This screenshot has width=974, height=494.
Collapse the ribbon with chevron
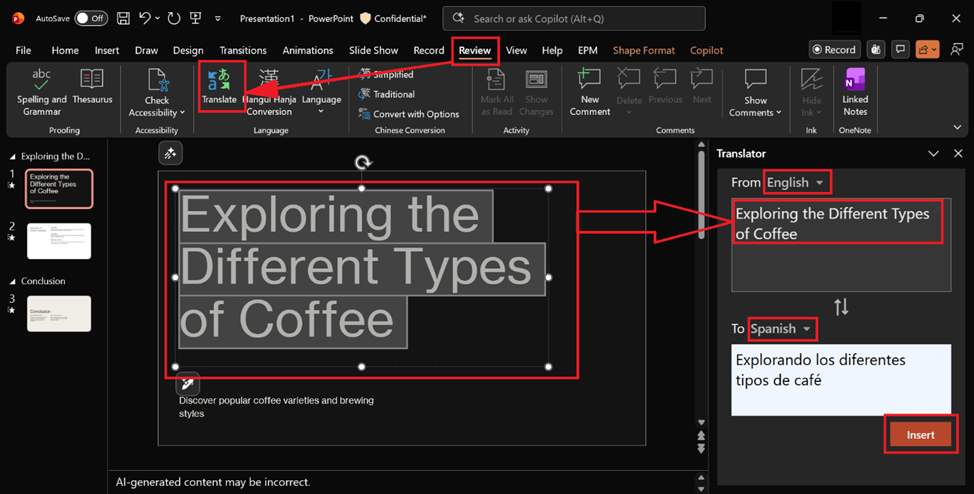(957, 127)
